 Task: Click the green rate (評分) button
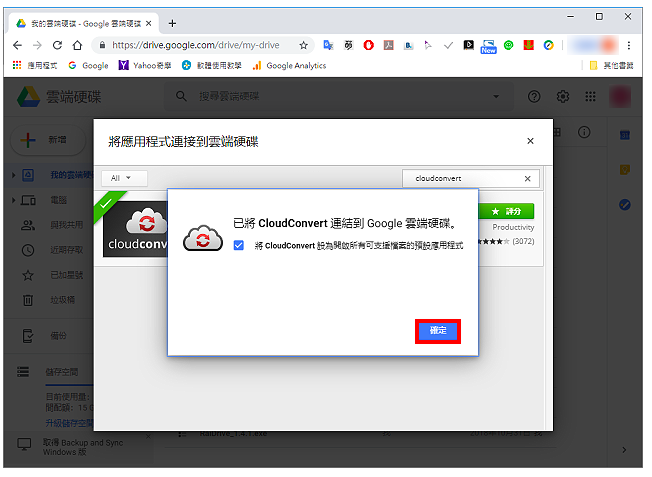[506, 212]
